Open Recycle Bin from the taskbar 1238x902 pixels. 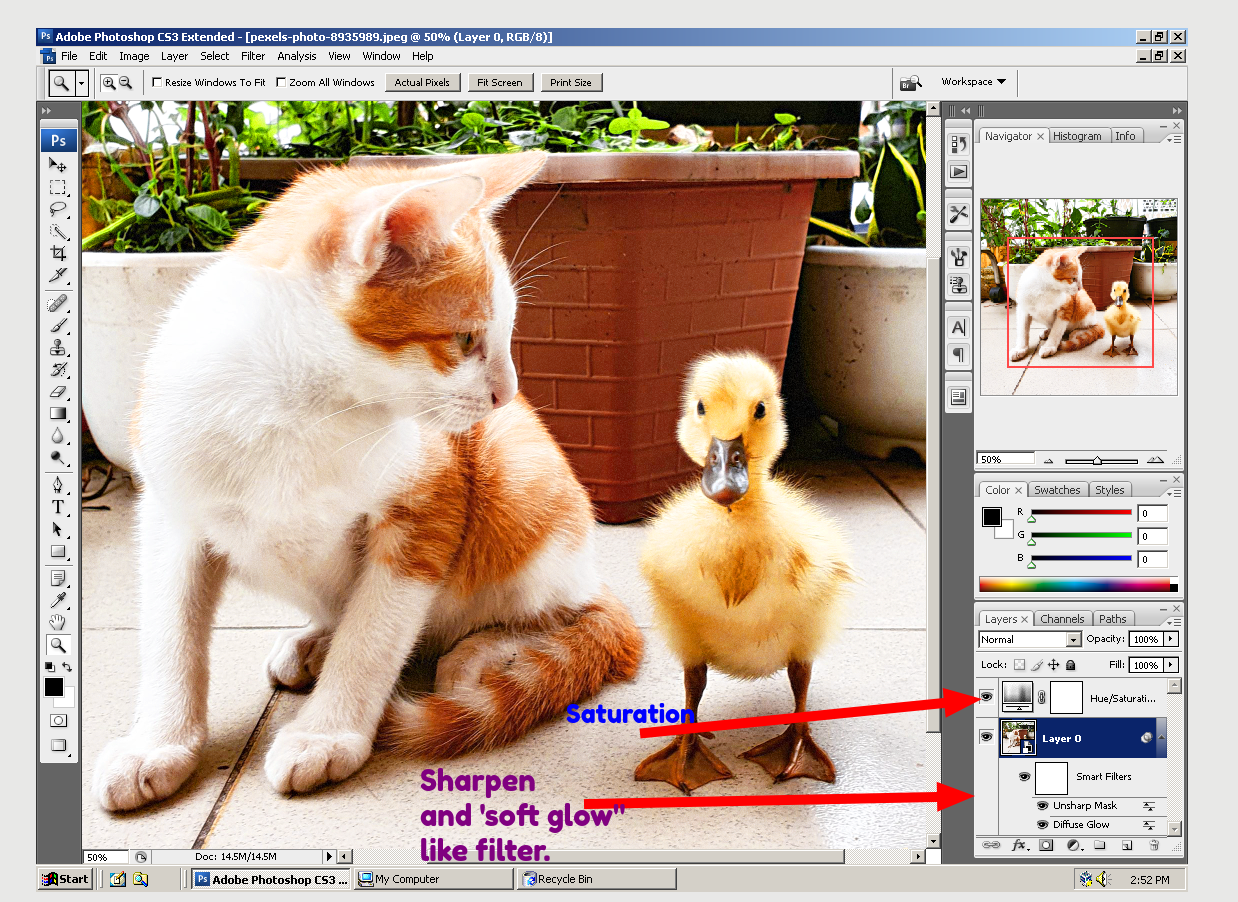click(x=598, y=879)
